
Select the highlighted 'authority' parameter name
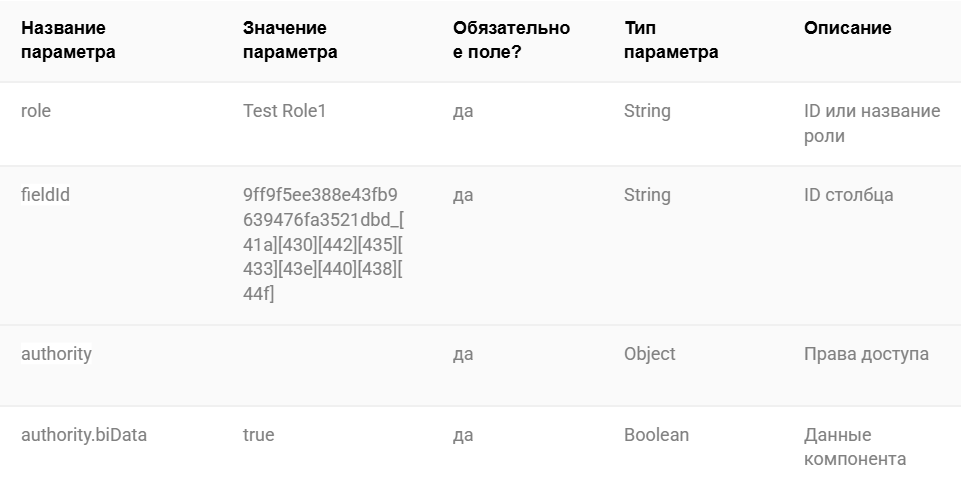click(x=56, y=354)
